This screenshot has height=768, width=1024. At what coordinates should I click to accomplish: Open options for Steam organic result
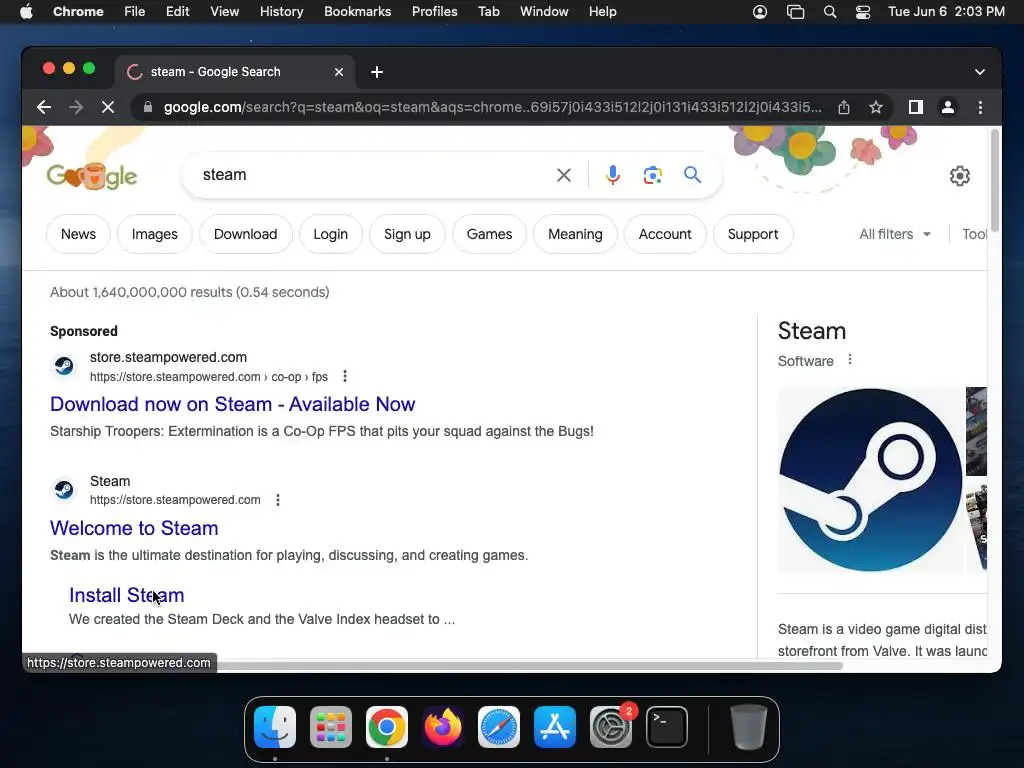[278, 500]
